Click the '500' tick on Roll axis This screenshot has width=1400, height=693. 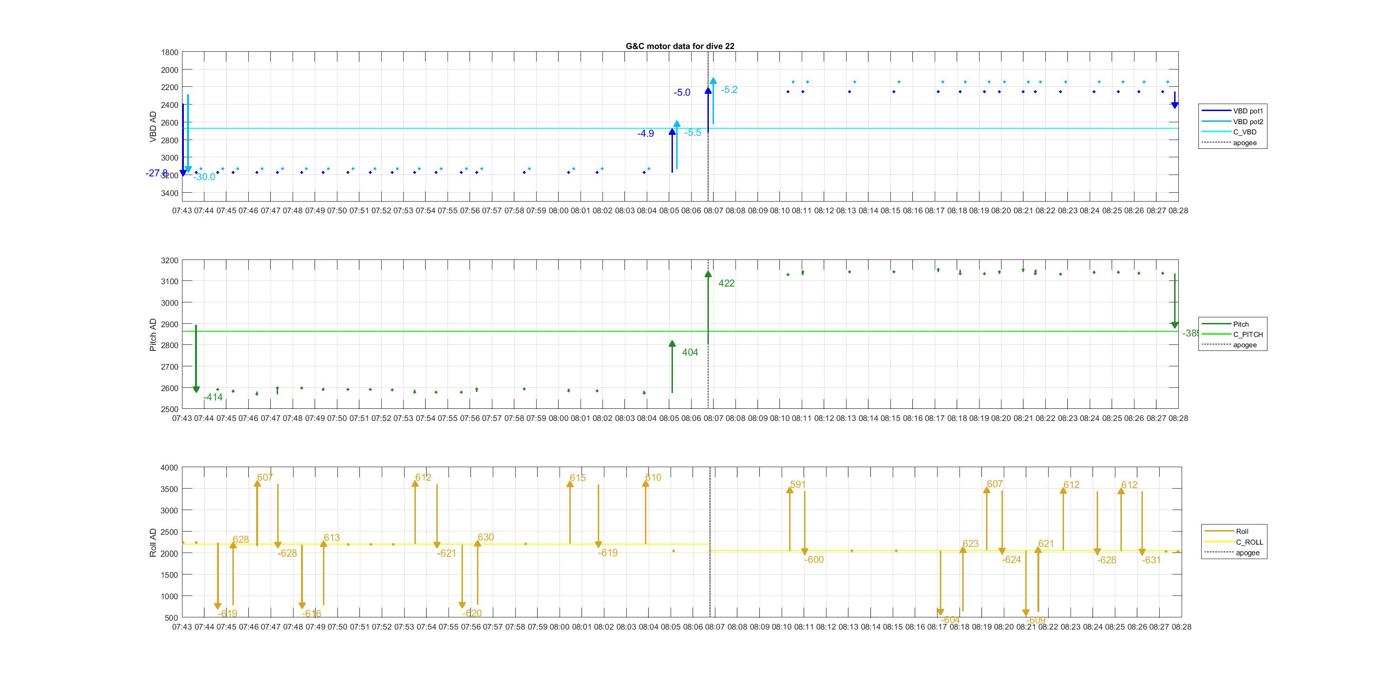point(171,618)
